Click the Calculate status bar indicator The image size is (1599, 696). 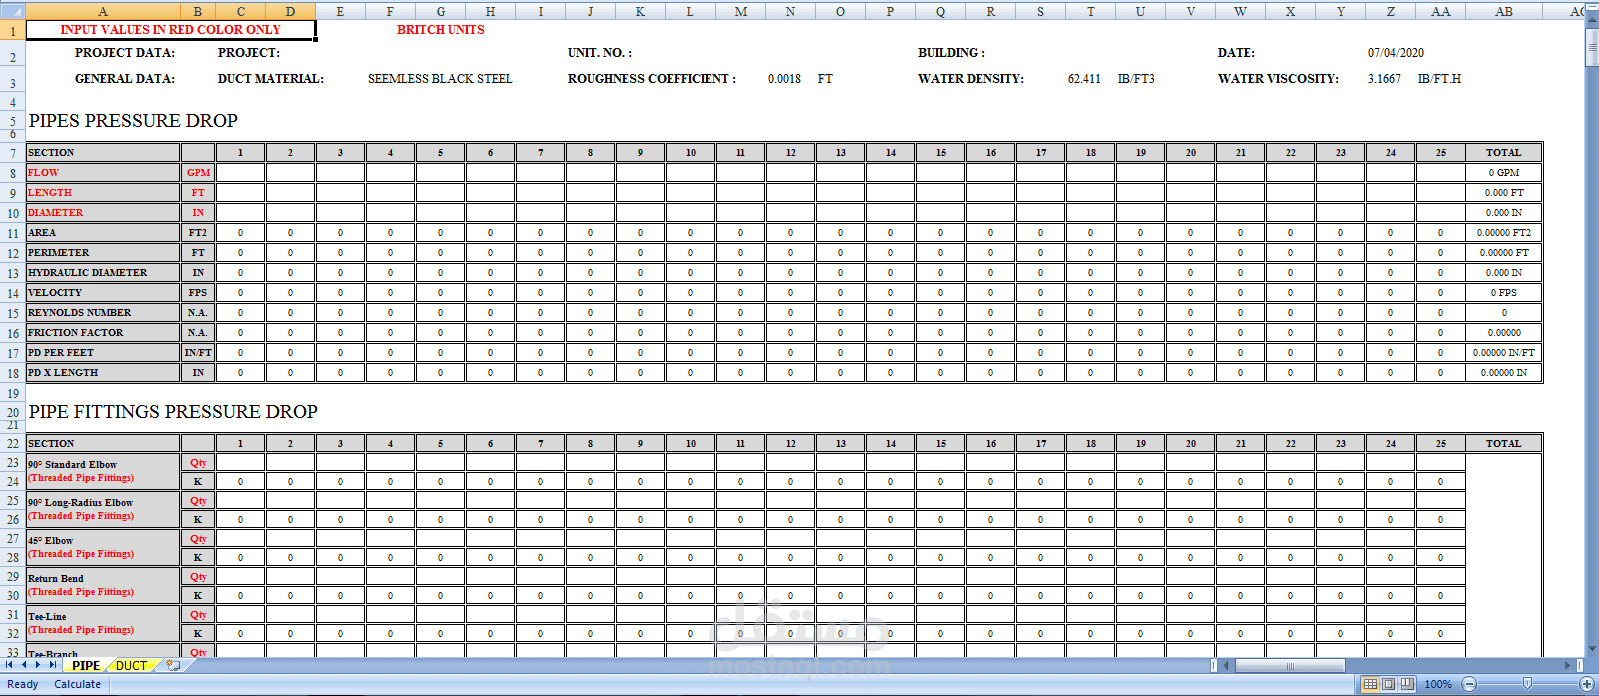pyautogui.click(x=77, y=684)
